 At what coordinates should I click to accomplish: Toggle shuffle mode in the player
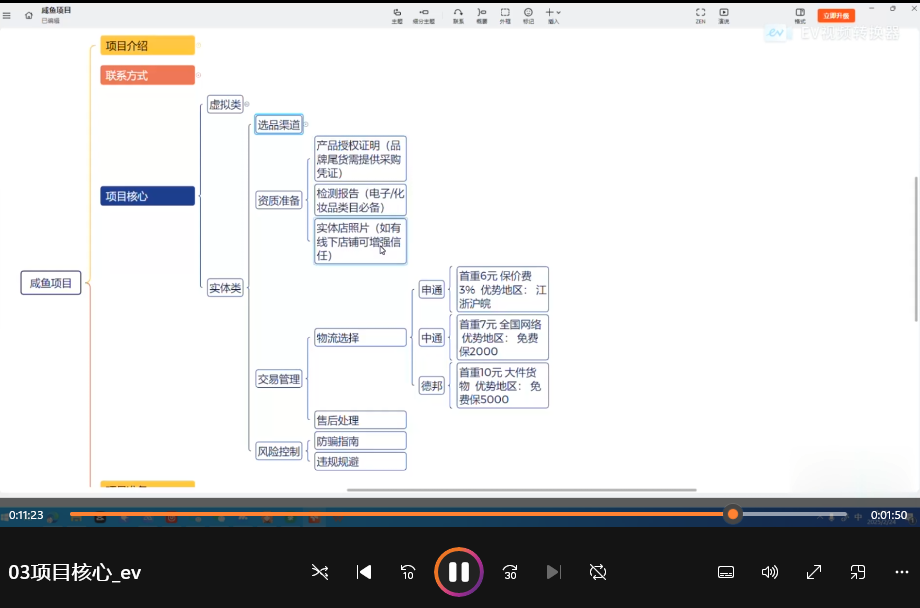320,572
